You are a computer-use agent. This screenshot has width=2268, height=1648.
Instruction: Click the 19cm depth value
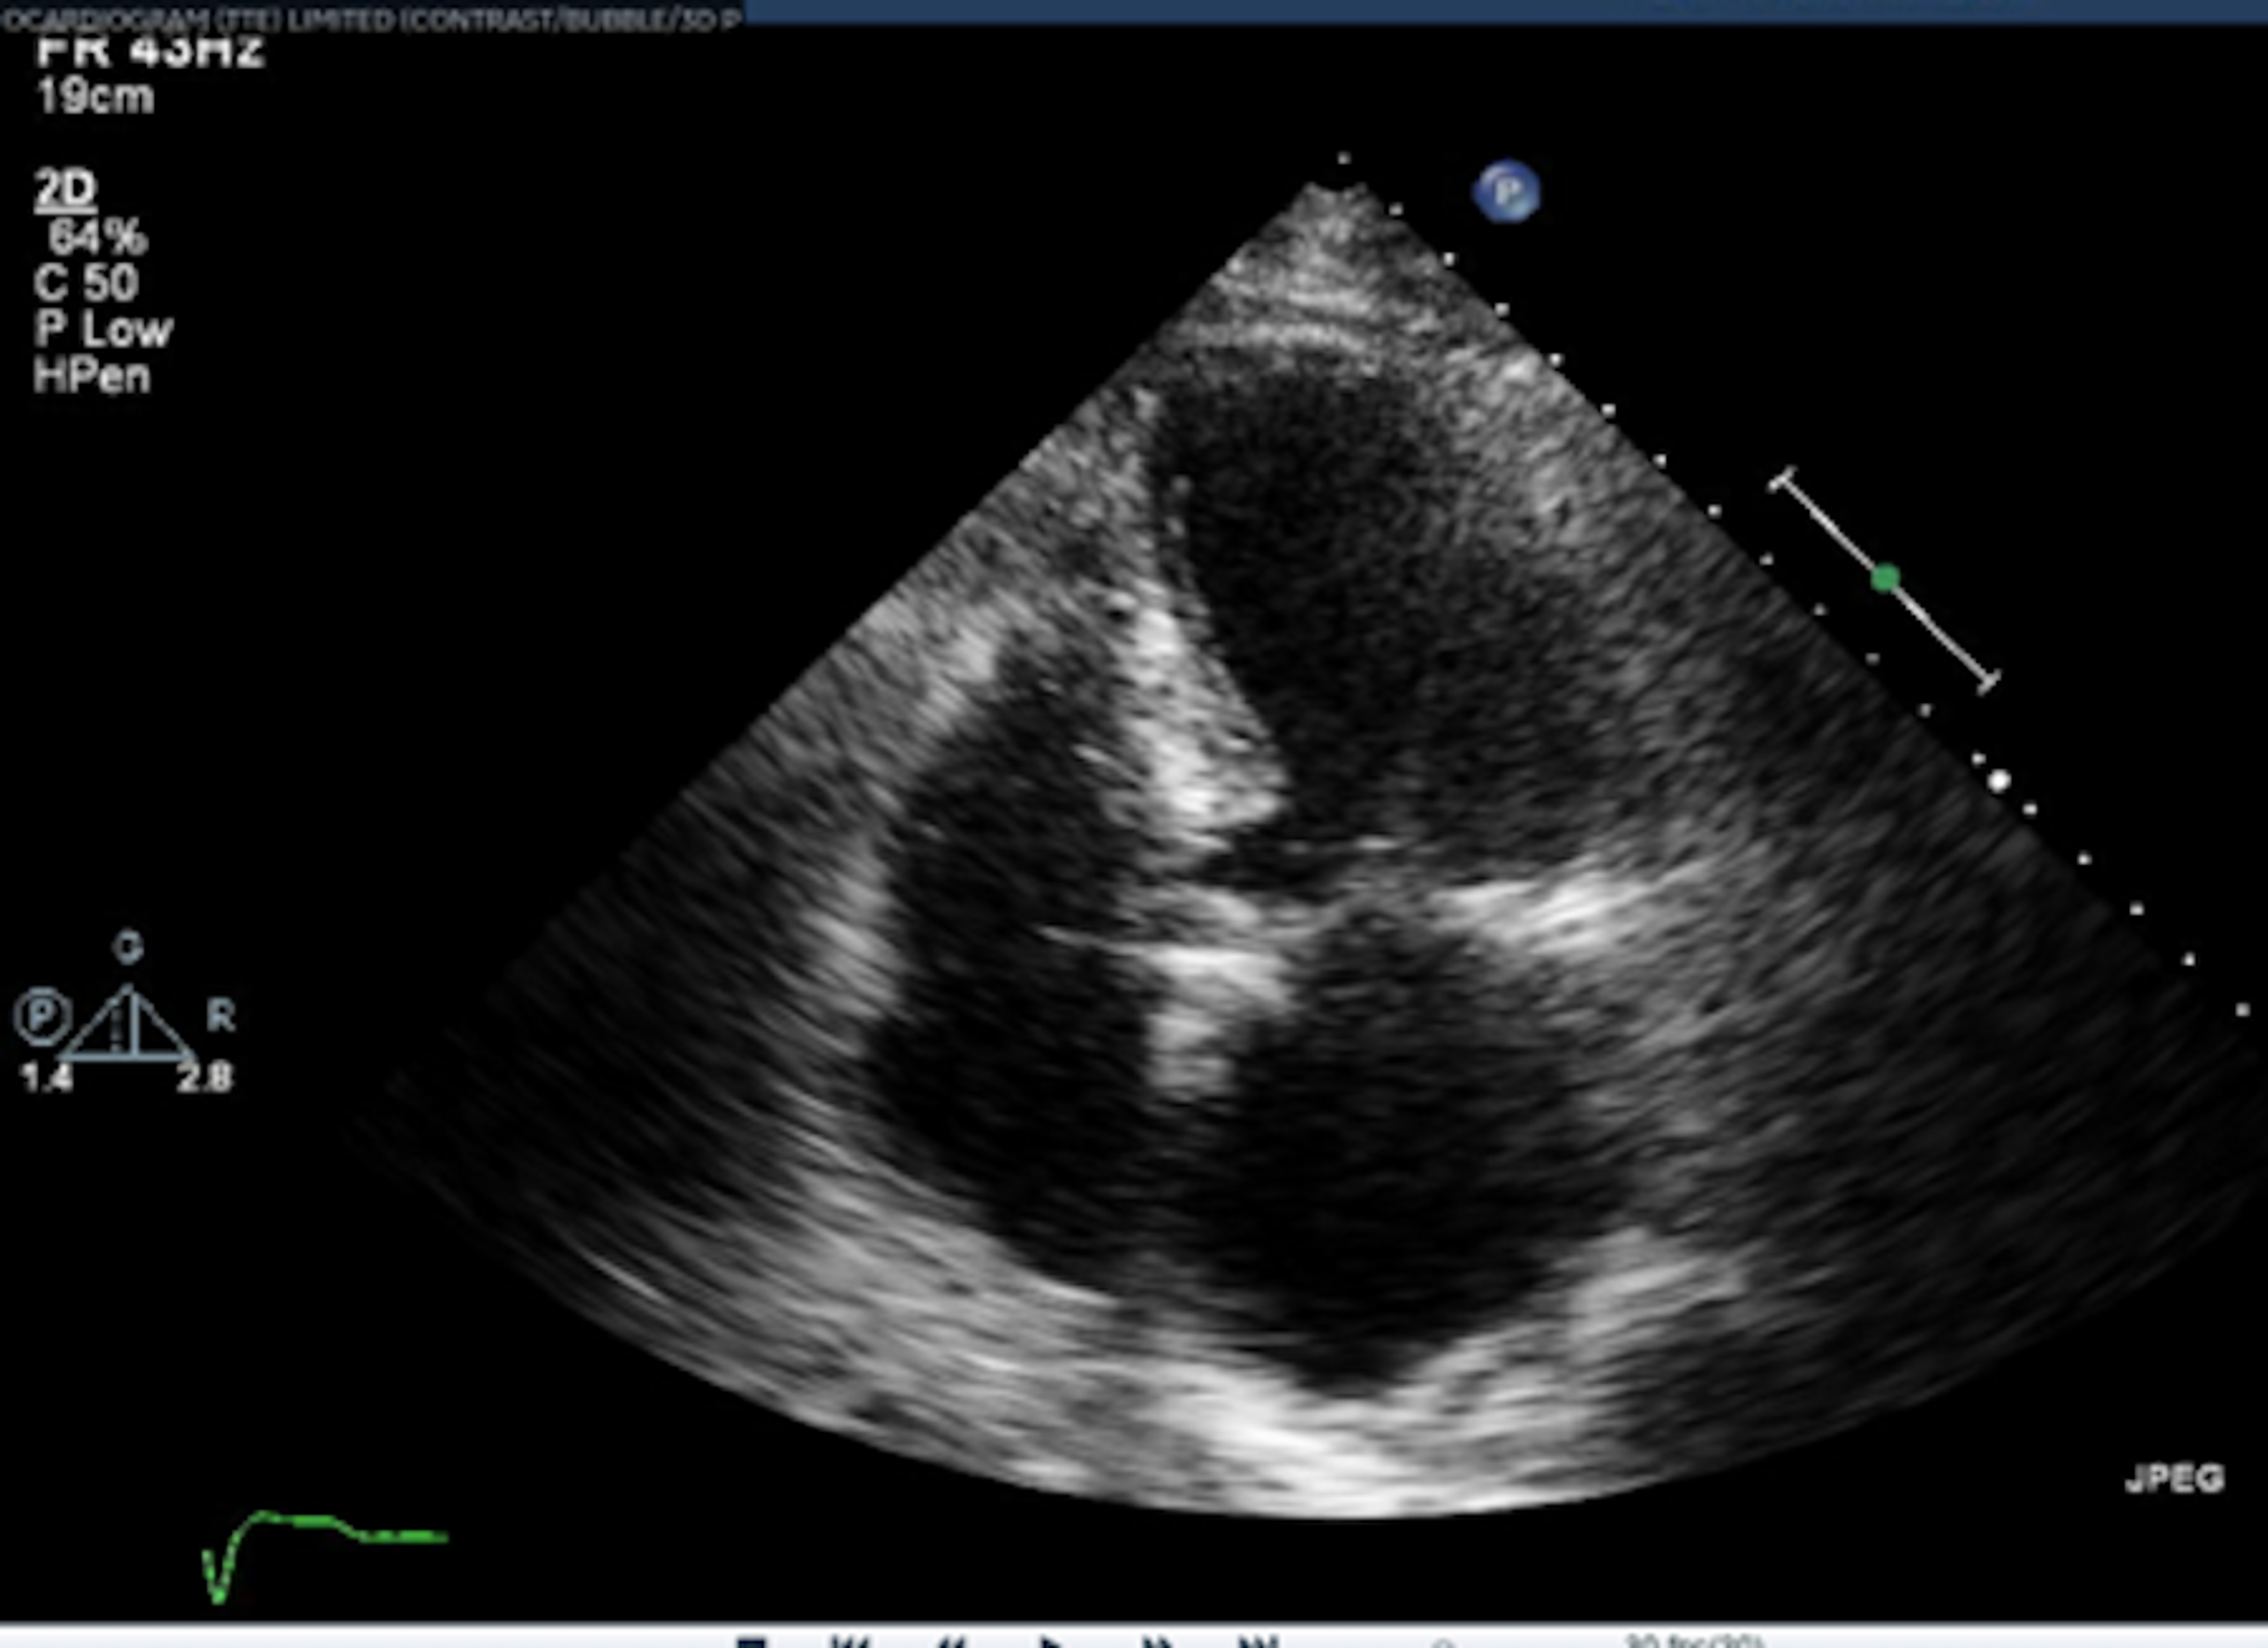point(95,97)
